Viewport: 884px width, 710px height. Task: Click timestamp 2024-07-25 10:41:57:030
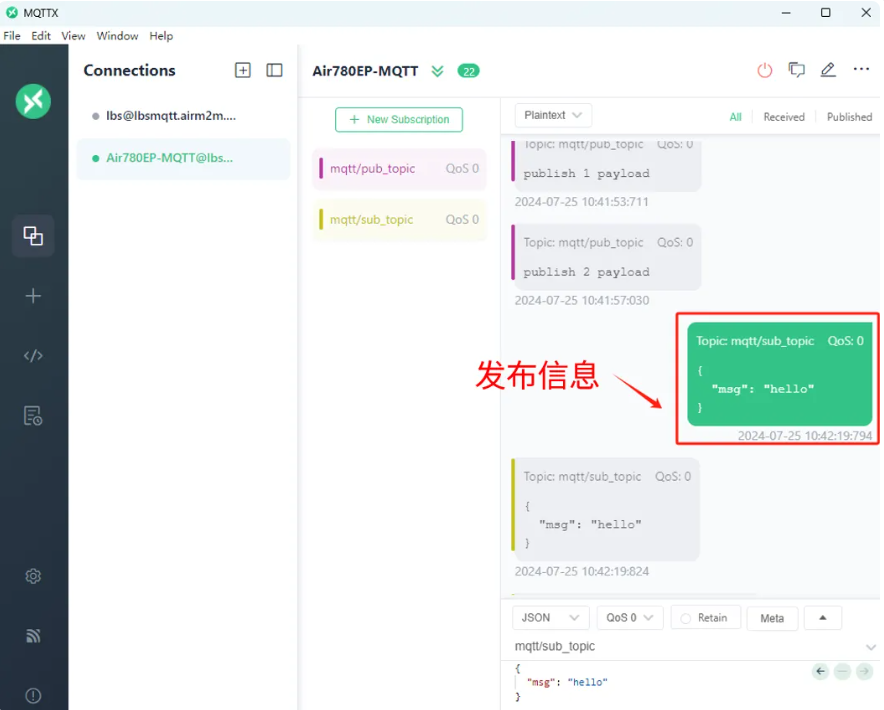[582, 301]
